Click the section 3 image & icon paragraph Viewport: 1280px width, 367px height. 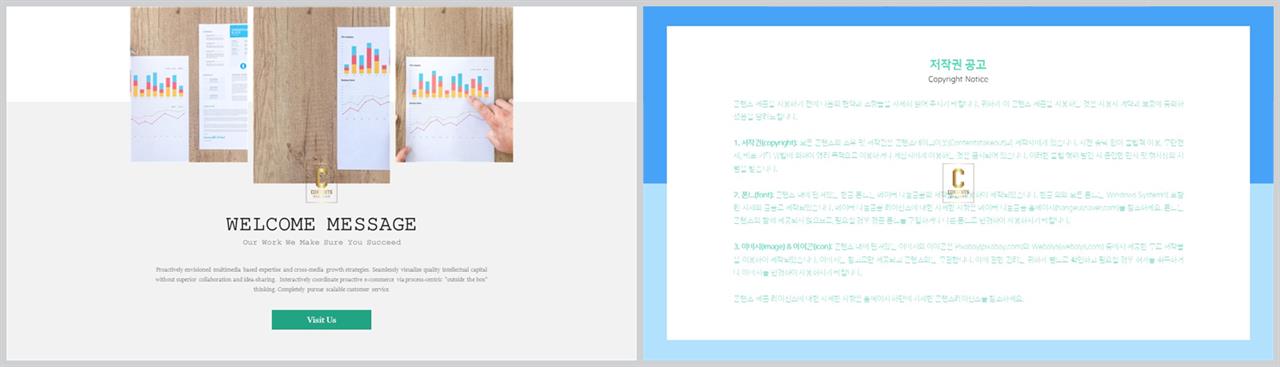pos(958,260)
